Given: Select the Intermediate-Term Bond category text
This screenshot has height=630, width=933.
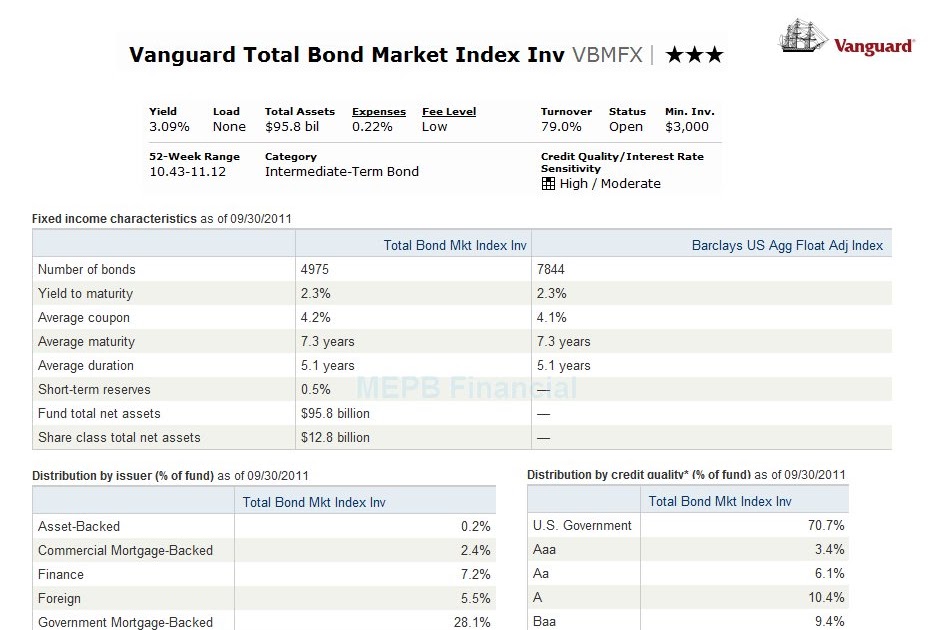Looking at the screenshot, I should coord(342,172).
